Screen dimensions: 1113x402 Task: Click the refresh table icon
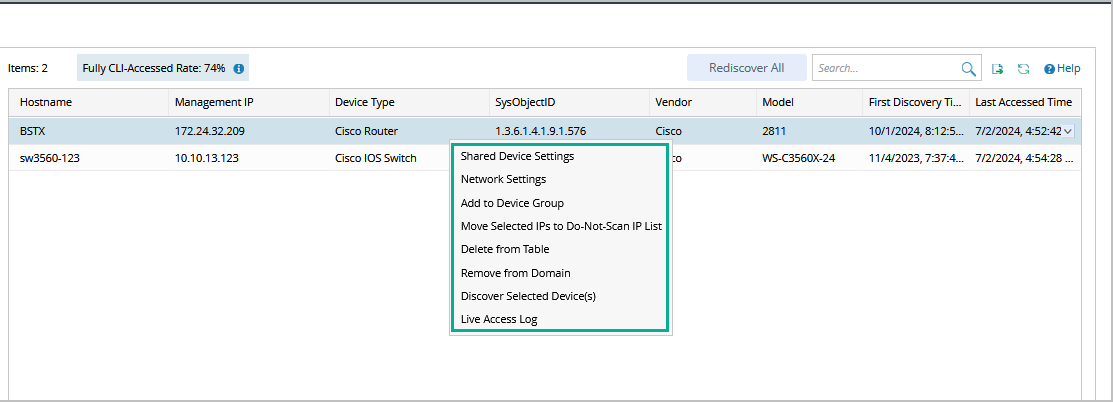click(1023, 69)
